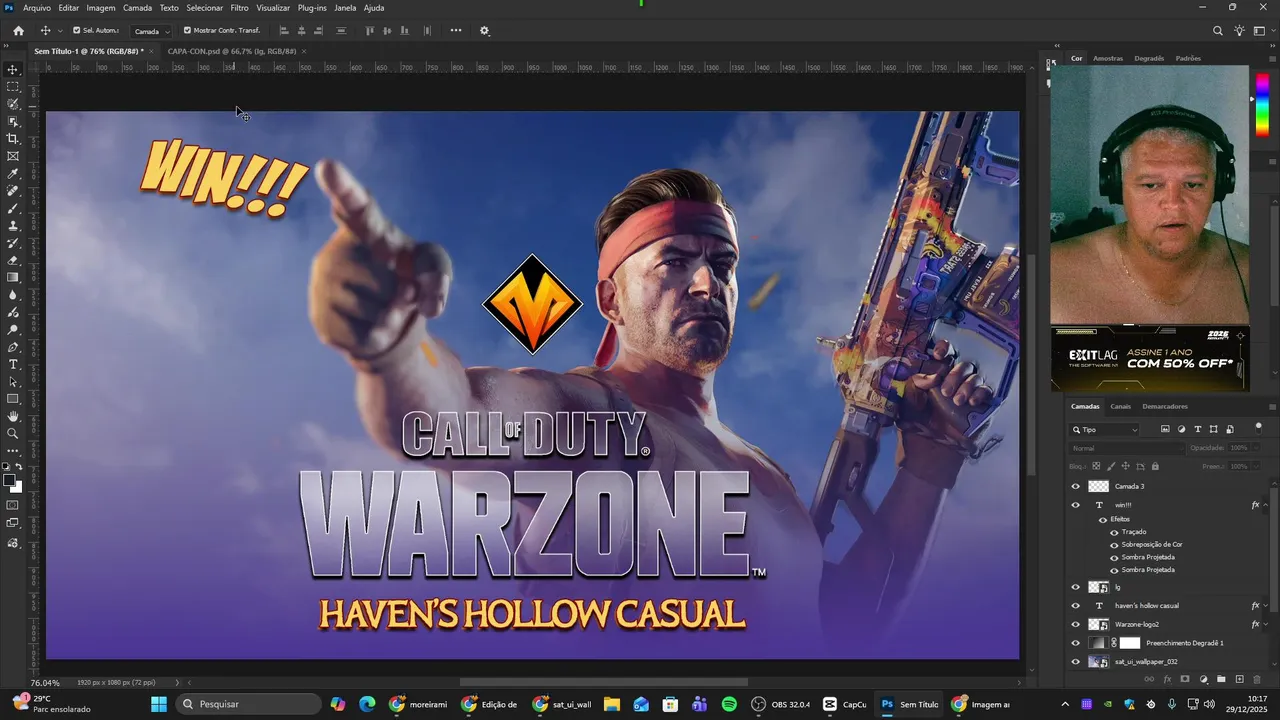Screen dimensions: 1280x720
Task: Open the Tipo layer filter dropdown
Action: pyautogui.click(x=1105, y=429)
